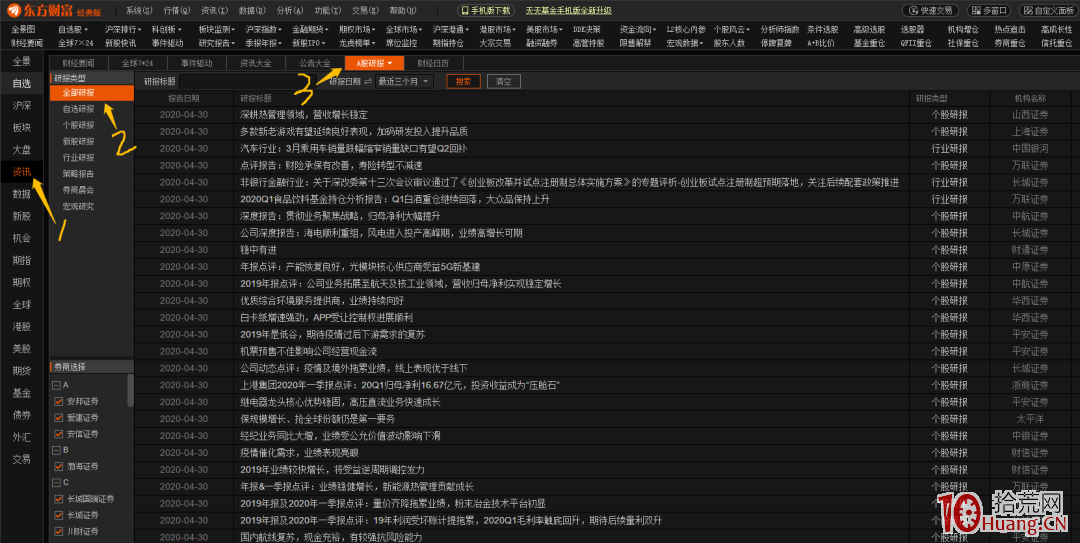The width and height of the screenshot is (1080, 543).
Task: Switch to the 全球7*24 tab
Action: pyautogui.click(x=138, y=63)
